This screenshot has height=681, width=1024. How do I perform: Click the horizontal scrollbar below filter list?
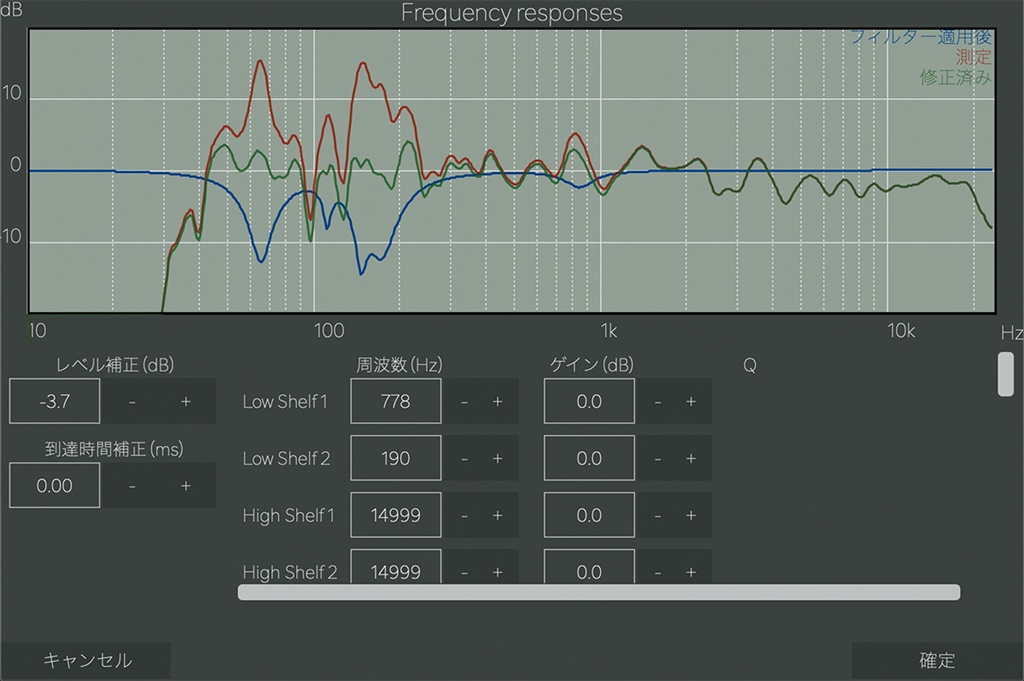[599, 592]
